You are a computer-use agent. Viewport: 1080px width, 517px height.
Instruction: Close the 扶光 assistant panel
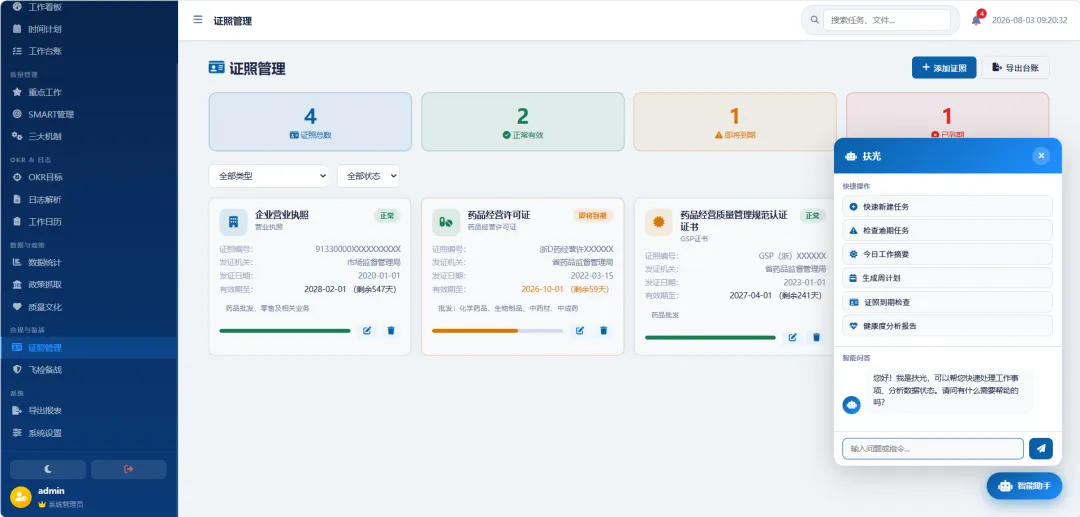(x=1041, y=156)
